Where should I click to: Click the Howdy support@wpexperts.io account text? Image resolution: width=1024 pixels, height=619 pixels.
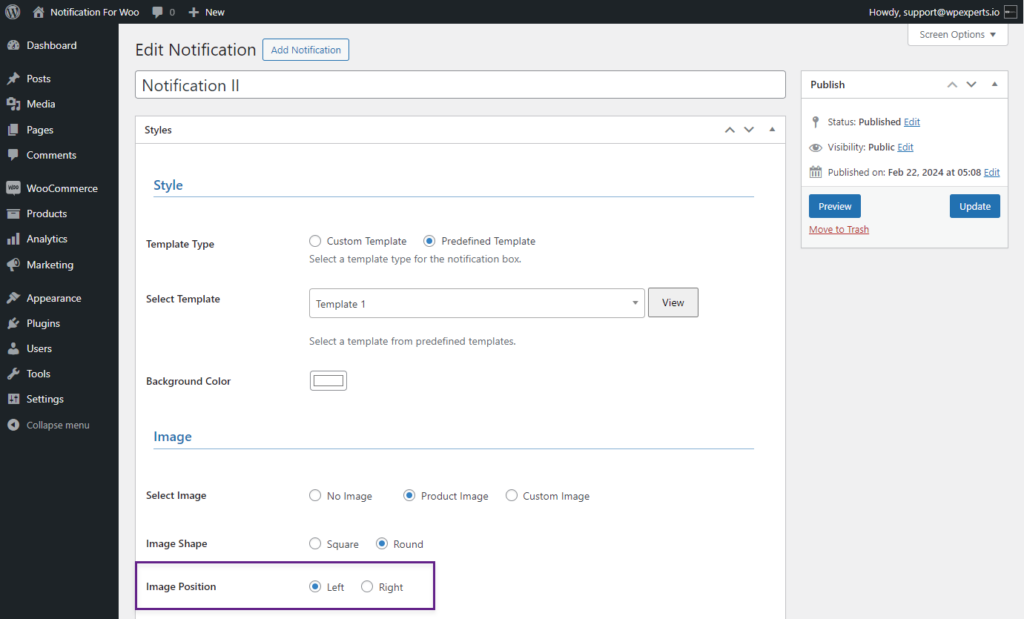pos(933,12)
